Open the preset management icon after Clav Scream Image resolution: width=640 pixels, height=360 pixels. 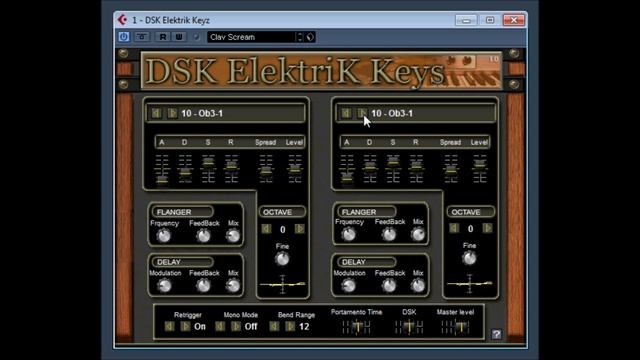[x=310, y=37]
